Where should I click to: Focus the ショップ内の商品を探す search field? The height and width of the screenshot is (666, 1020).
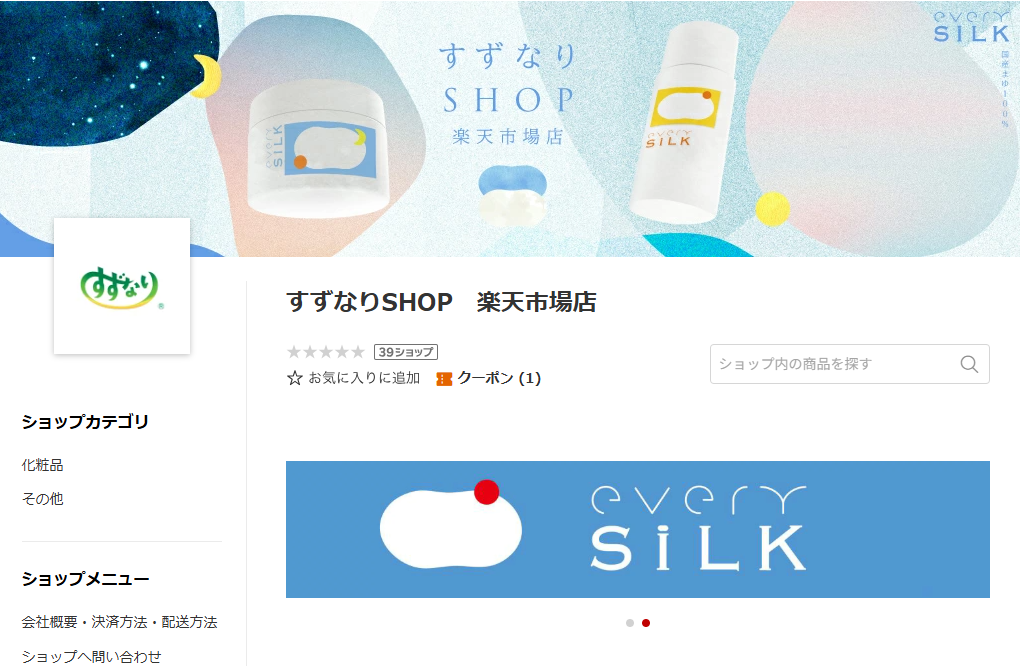pyautogui.click(x=850, y=364)
